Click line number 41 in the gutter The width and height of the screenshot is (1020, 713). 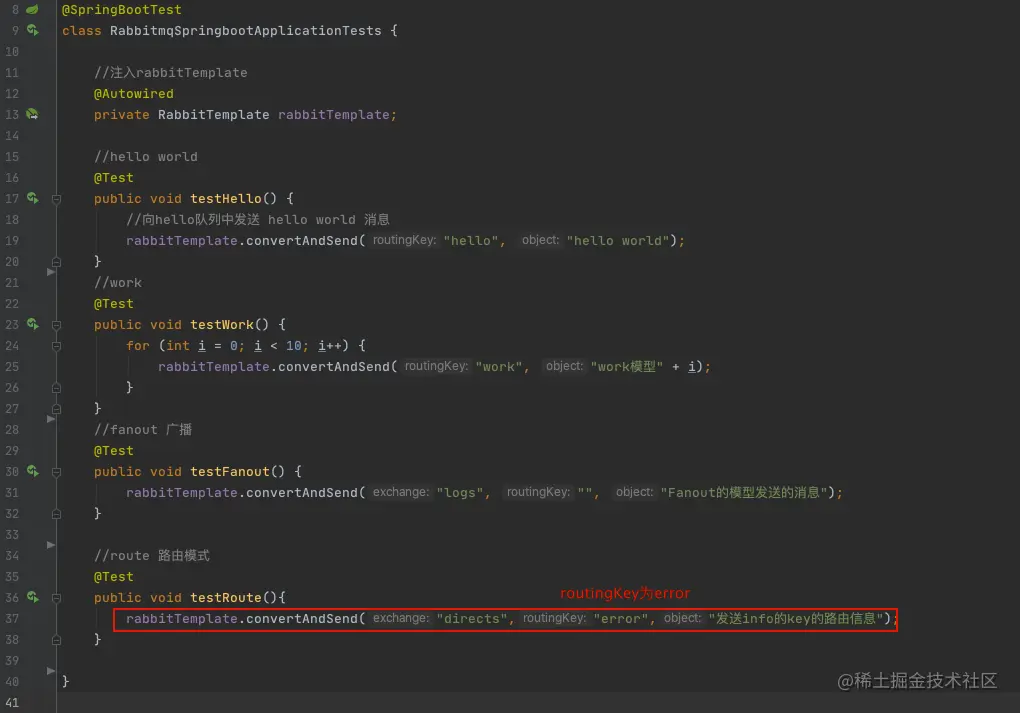click(x=12, y=703)
